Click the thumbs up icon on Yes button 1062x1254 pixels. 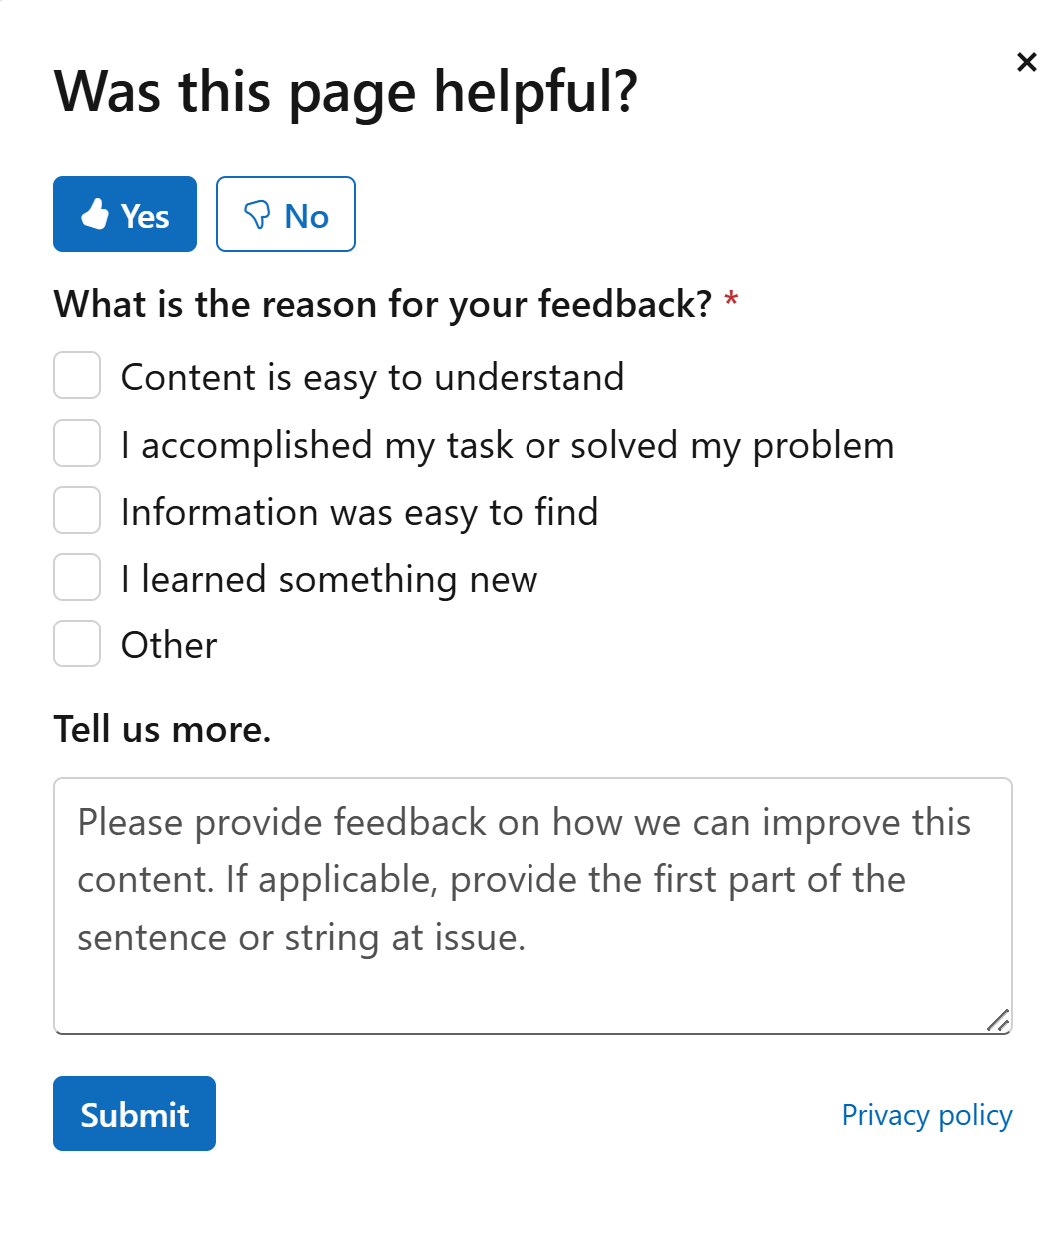point(95,213)
